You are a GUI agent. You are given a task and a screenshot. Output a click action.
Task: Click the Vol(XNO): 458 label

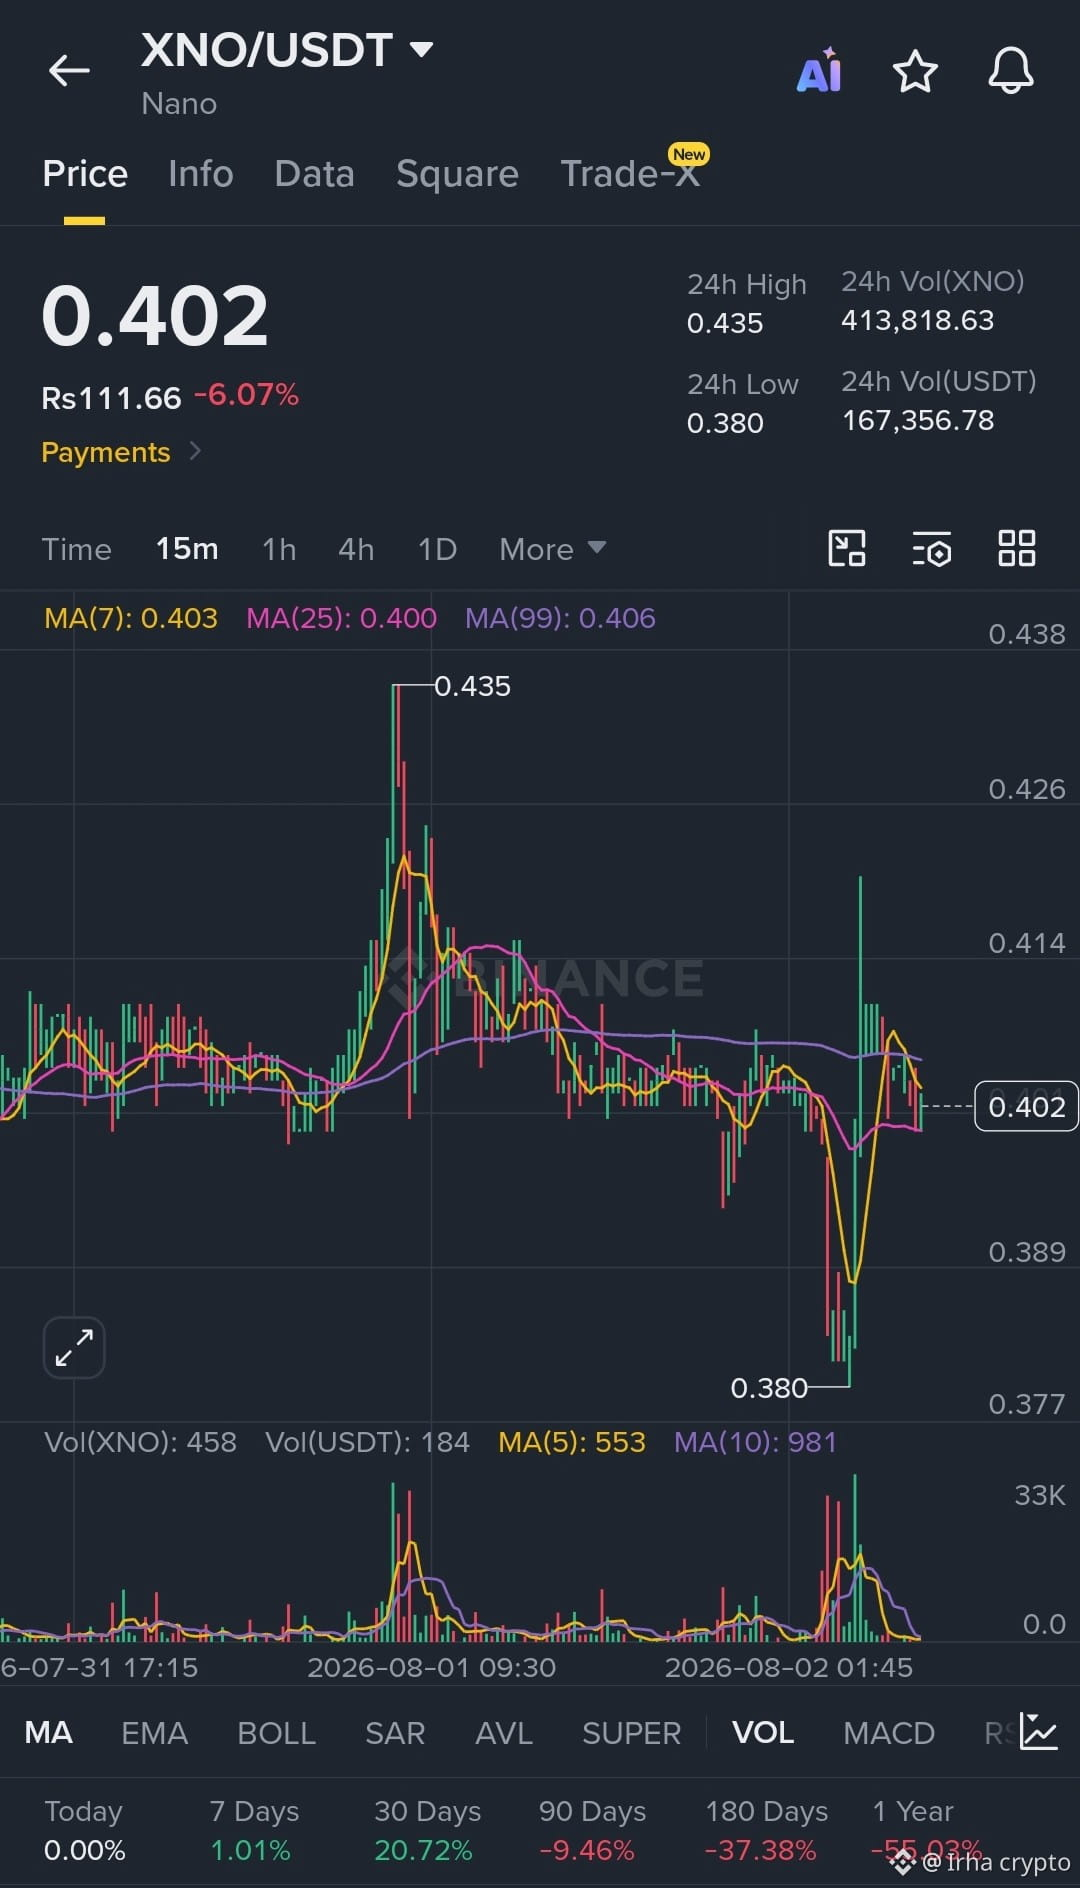[140, 1442]
